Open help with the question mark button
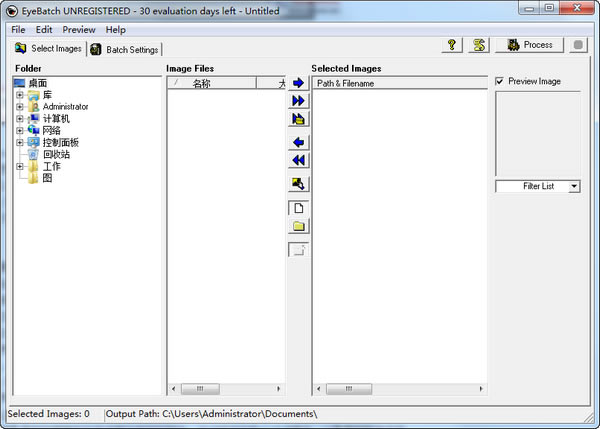Viewport: 600px width, 429px height. (452, 45)
